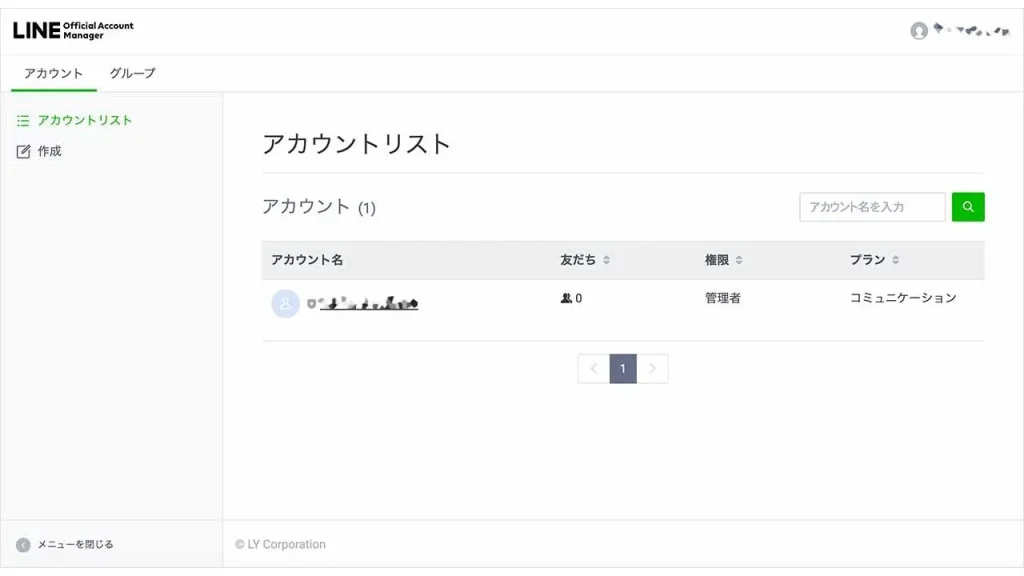Viewport: 1024px width, 576px height.
Task: Click the friends count icon in the row
Action: click(566, 298)
